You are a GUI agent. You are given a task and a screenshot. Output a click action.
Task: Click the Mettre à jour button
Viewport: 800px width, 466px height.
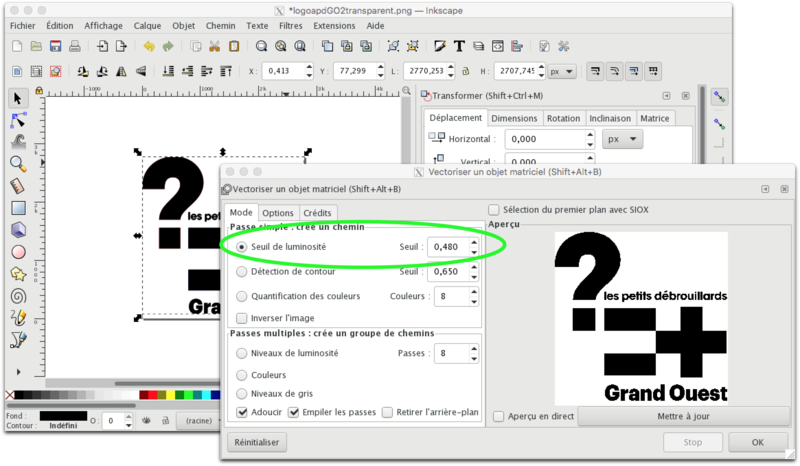pyautogui.click(x=683, y=416)
